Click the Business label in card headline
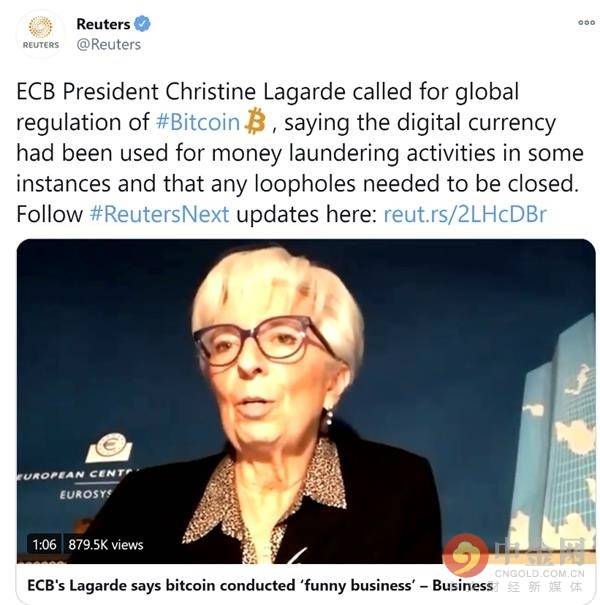The height and width of the screenshot is (605, 600). 462,585
